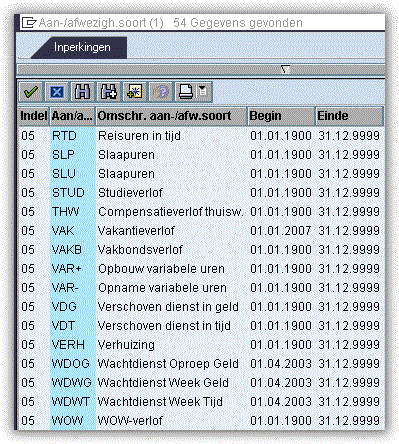Cancel the dialog with the X icon
The height and width of the screenshot is (444, 399).
(x=57, y=92)
